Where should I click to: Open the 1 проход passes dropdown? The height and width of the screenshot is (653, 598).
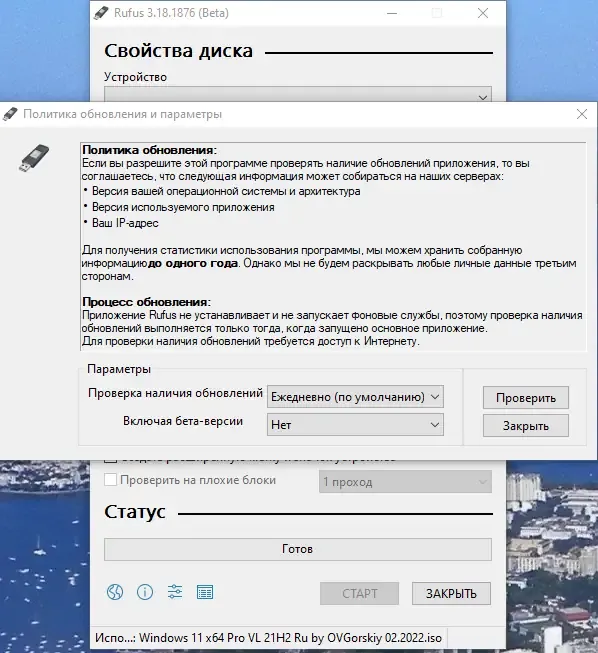405,482
